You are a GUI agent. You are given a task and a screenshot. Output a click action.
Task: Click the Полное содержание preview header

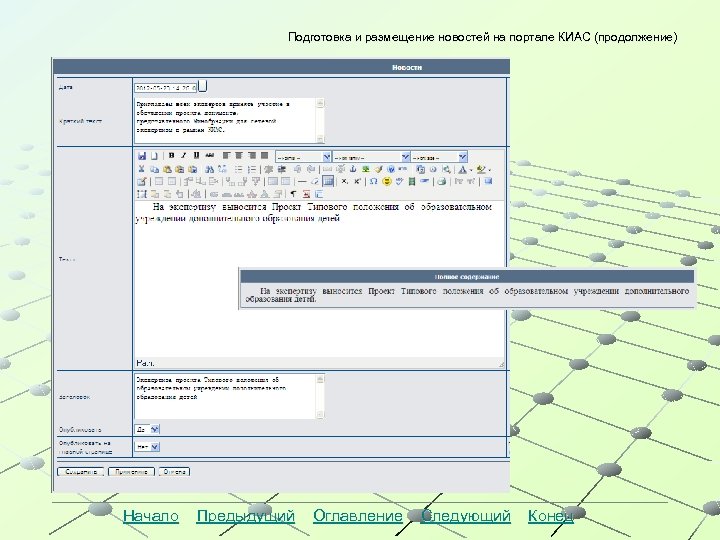click(x=467, y=276)
